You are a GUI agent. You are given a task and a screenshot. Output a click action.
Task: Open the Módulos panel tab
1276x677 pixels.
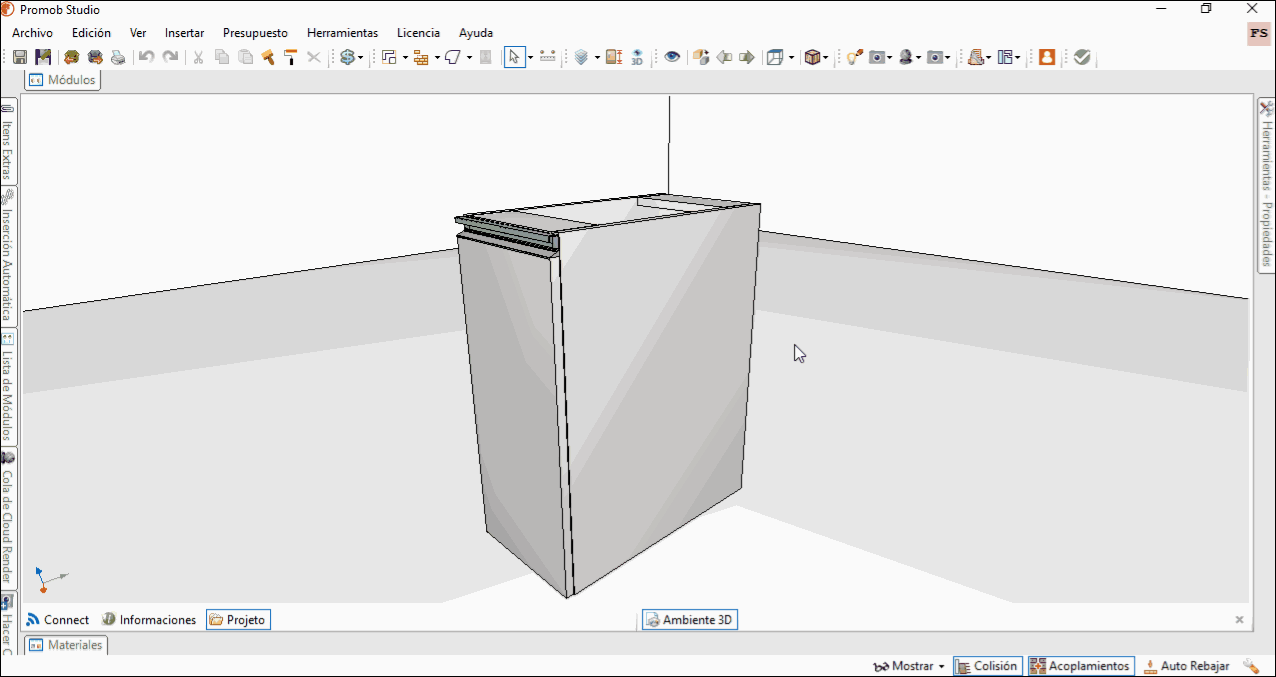(x=62, y=79)
